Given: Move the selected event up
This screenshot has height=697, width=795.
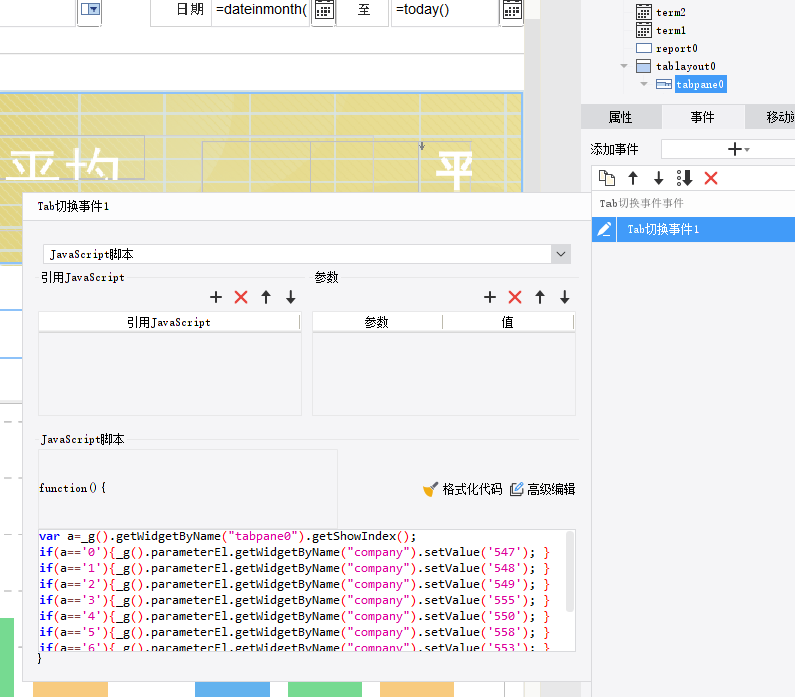Looking at the screenshot, I should tap(633, 178).
